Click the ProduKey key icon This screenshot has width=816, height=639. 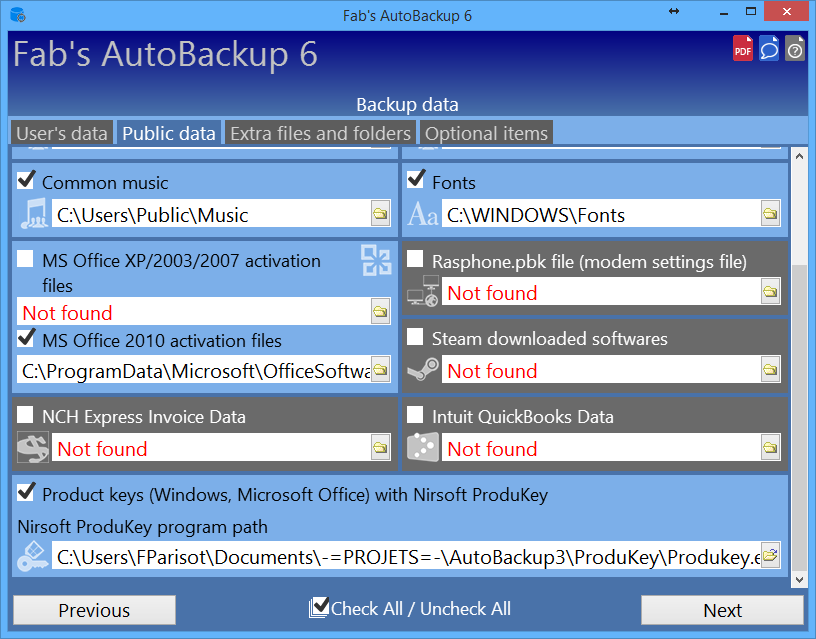pyautogui.click(x=32, y=556)
